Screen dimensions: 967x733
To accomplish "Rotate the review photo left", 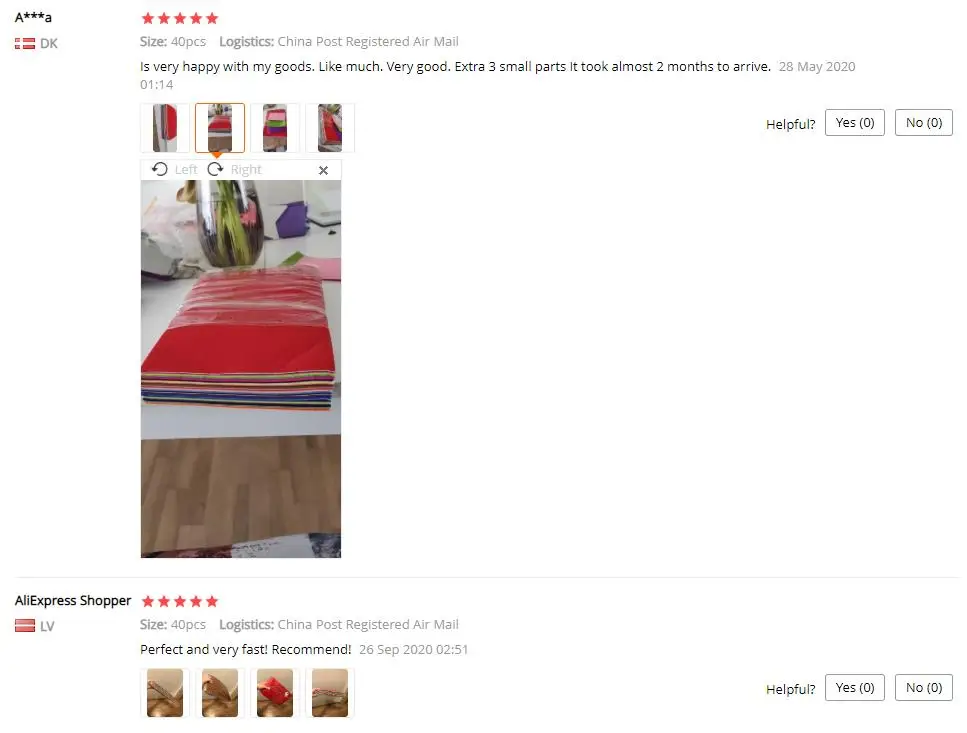I will 175,170.
